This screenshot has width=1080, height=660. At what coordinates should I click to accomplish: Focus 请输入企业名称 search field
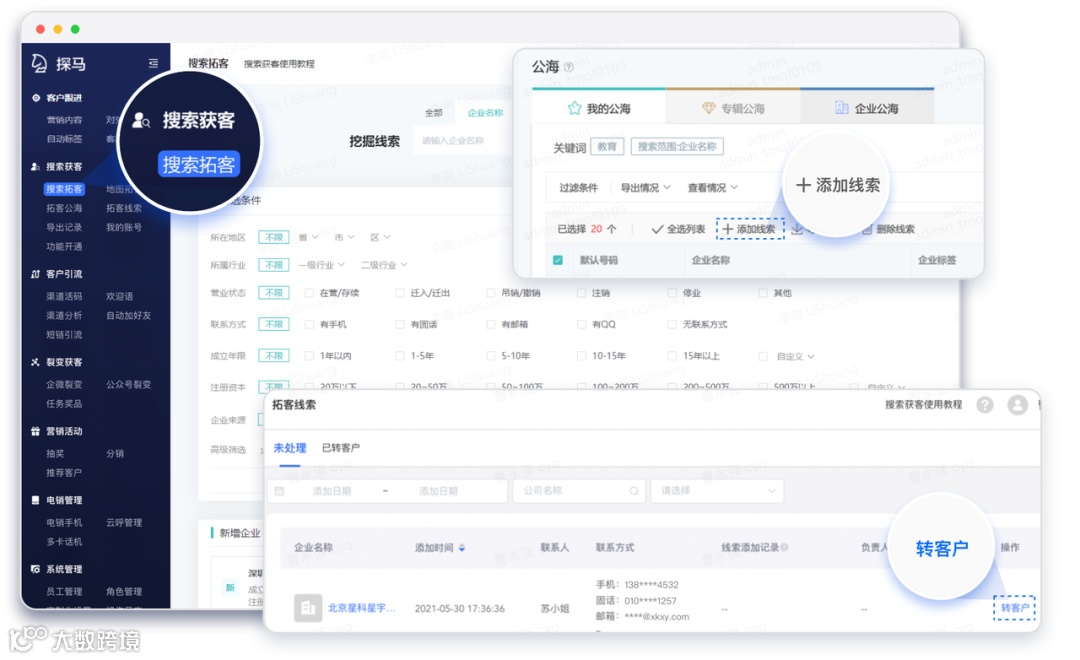[x=463, y=141]
